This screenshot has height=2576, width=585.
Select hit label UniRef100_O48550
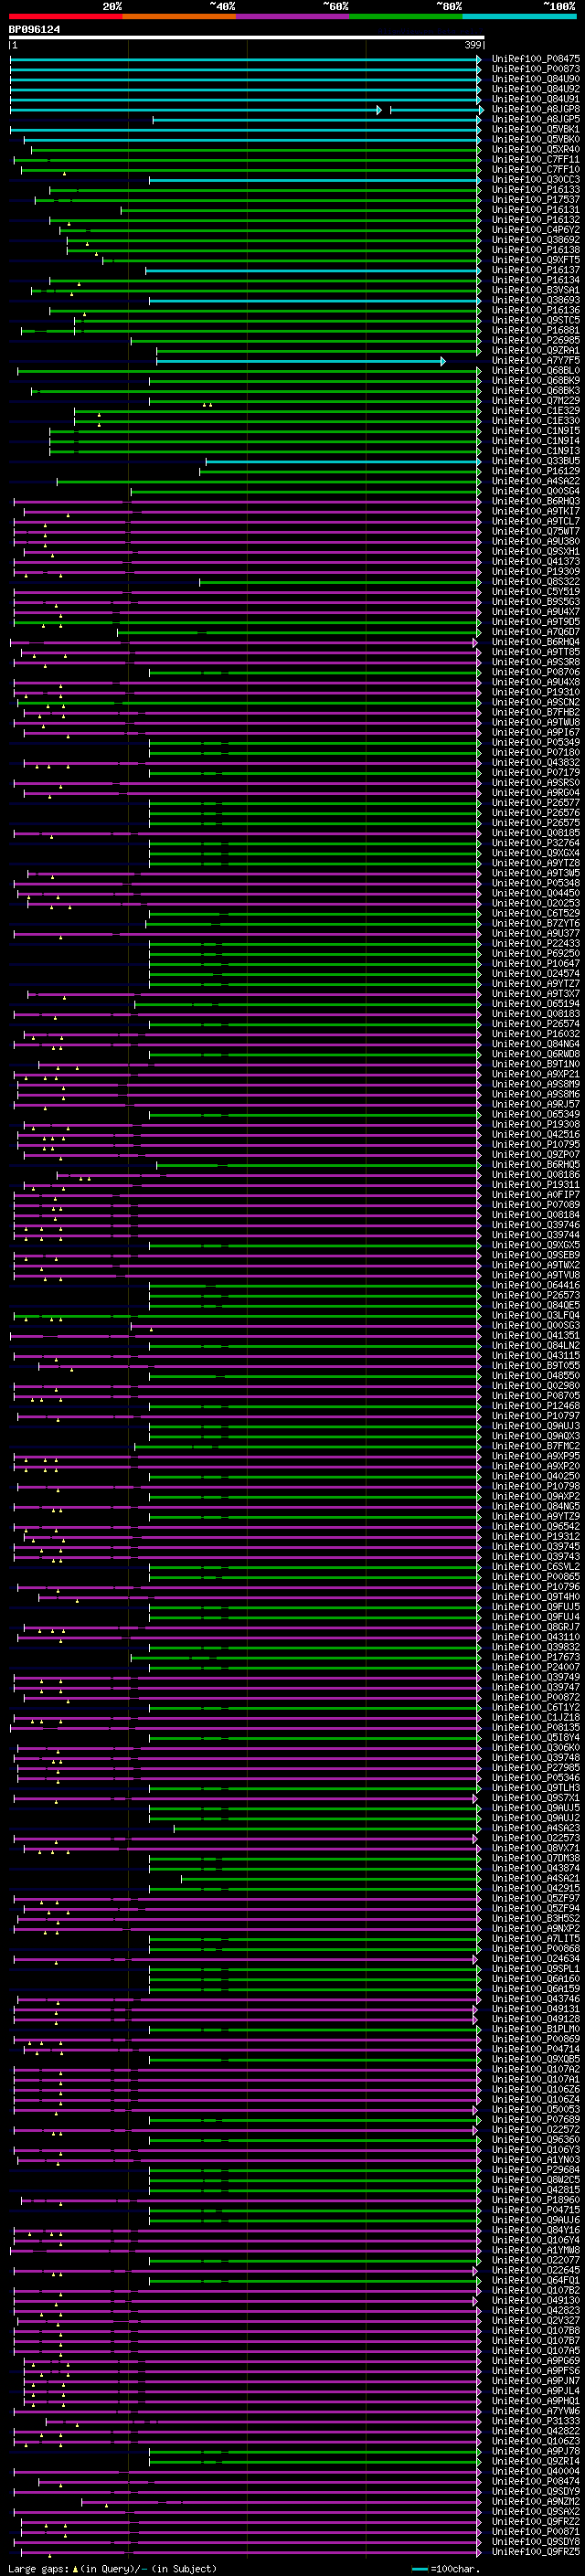(x=535, y=1376)
